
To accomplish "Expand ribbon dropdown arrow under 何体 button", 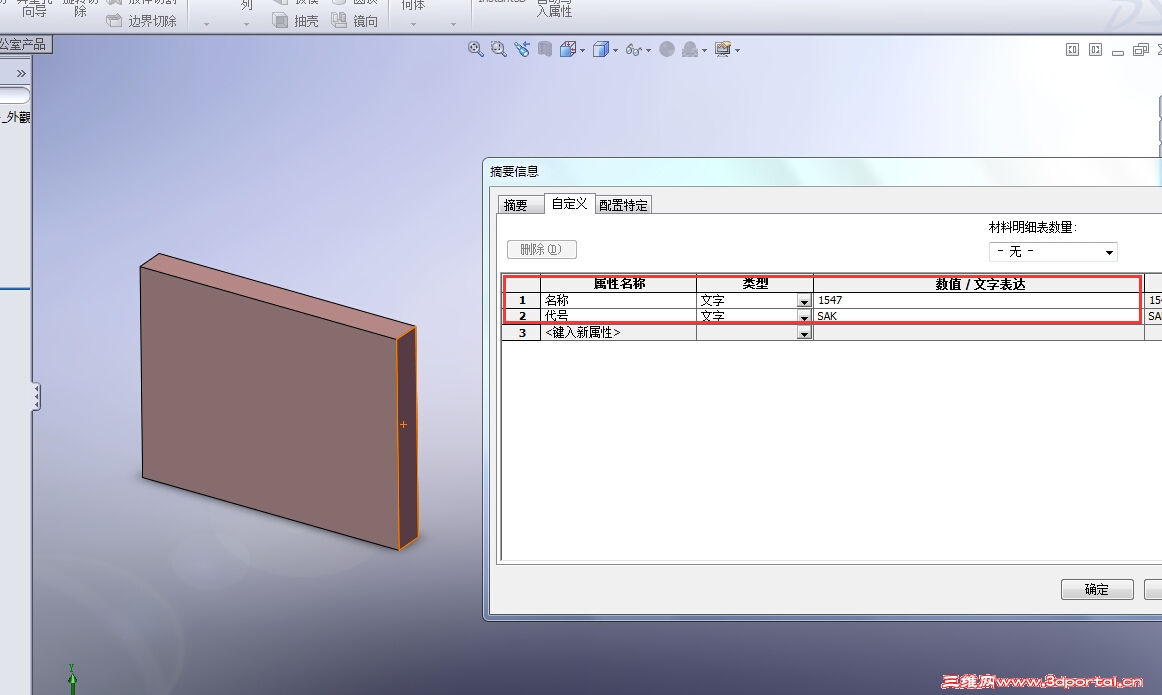I will pyautogui.click(x=413, y=24).
